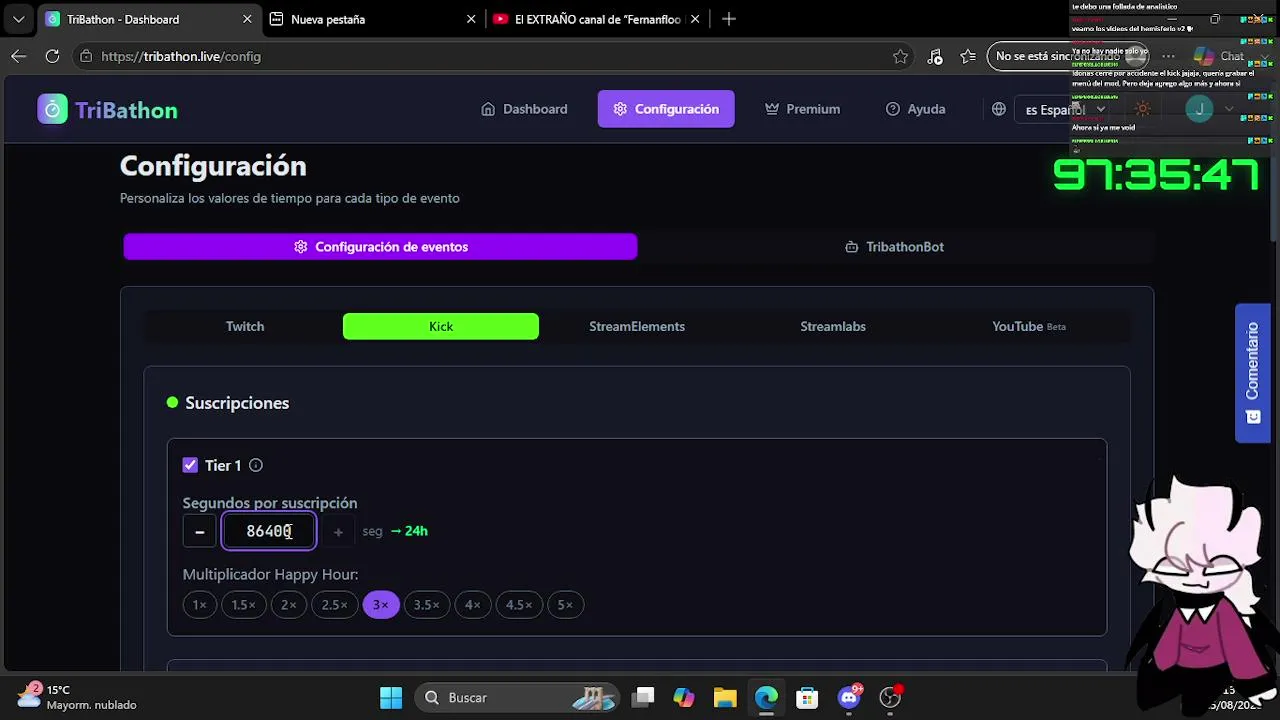
Task: Open the Comentario feedback side button
Action: tap(1252, 372)
